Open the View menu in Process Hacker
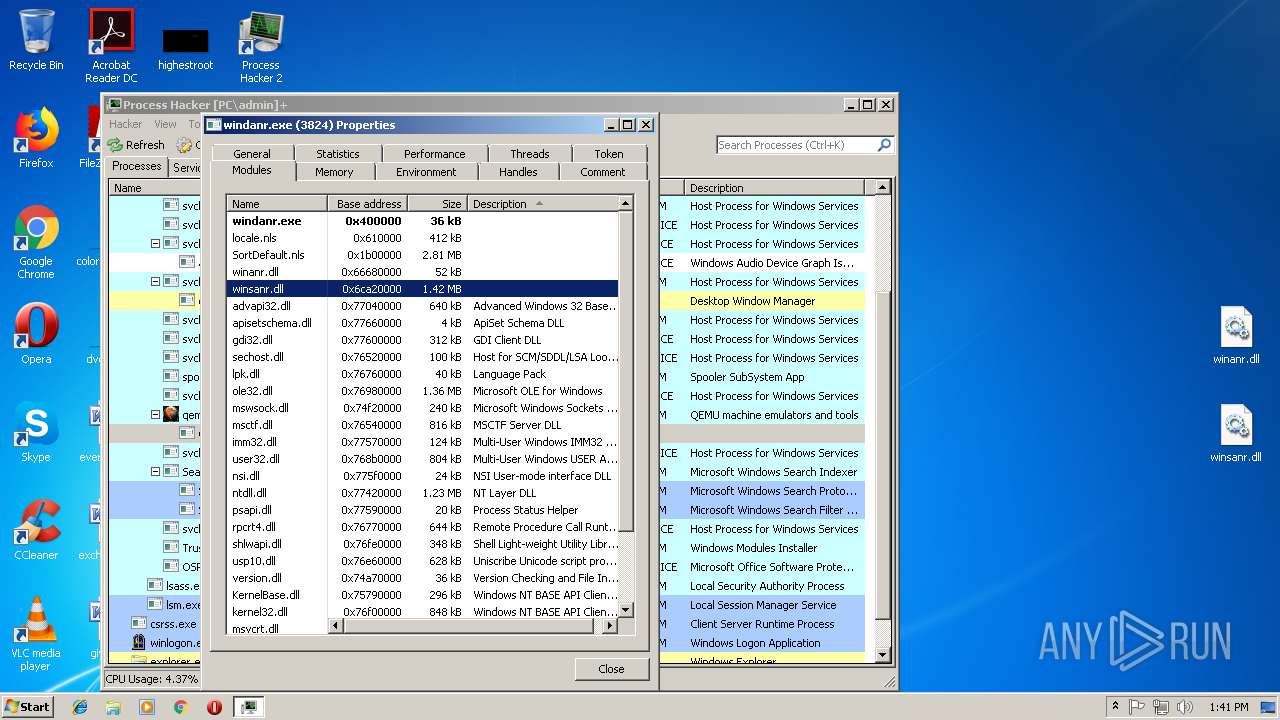Screen dimensions: 1280x720 [166, 125]
